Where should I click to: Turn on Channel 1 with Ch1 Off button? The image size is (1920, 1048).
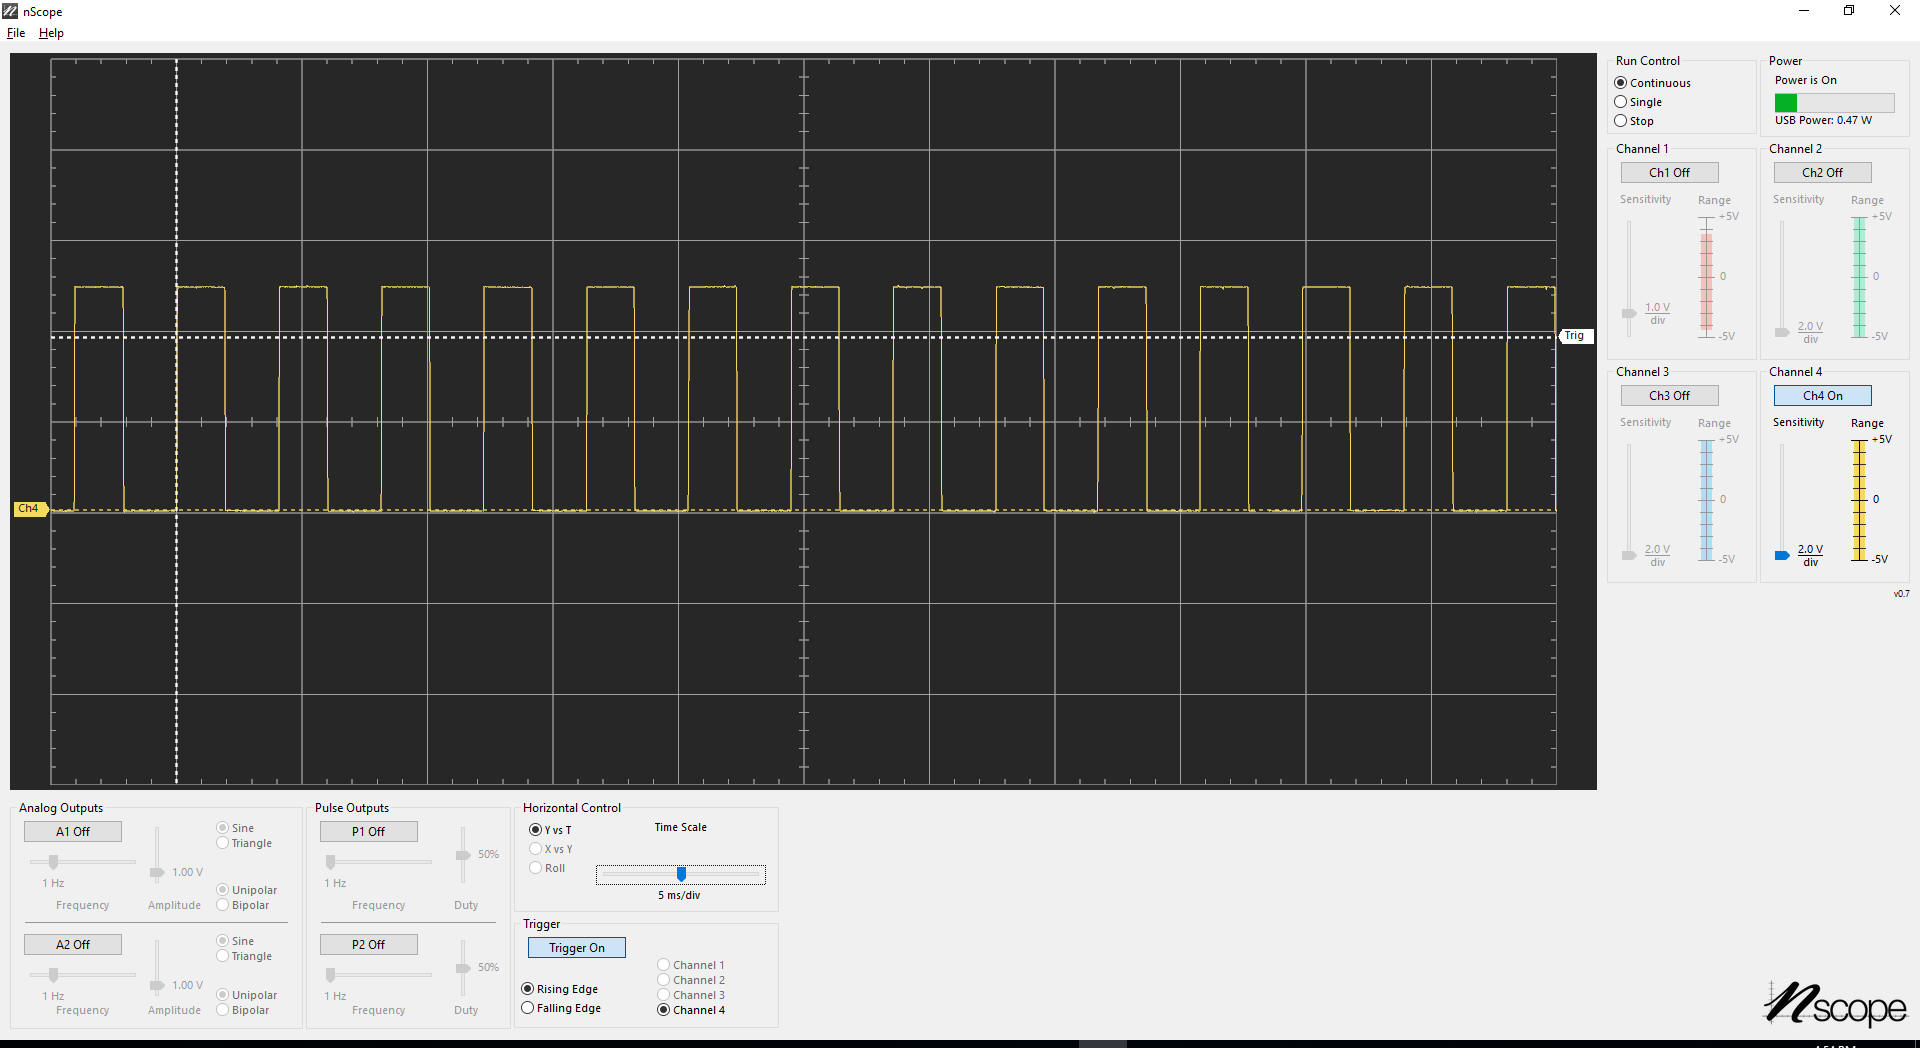[1669, 173]
